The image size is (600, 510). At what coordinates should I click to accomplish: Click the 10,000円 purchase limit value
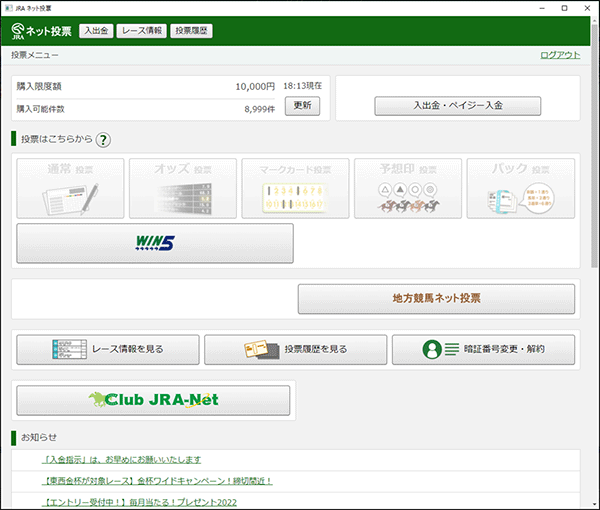click(x=255, y=87)
